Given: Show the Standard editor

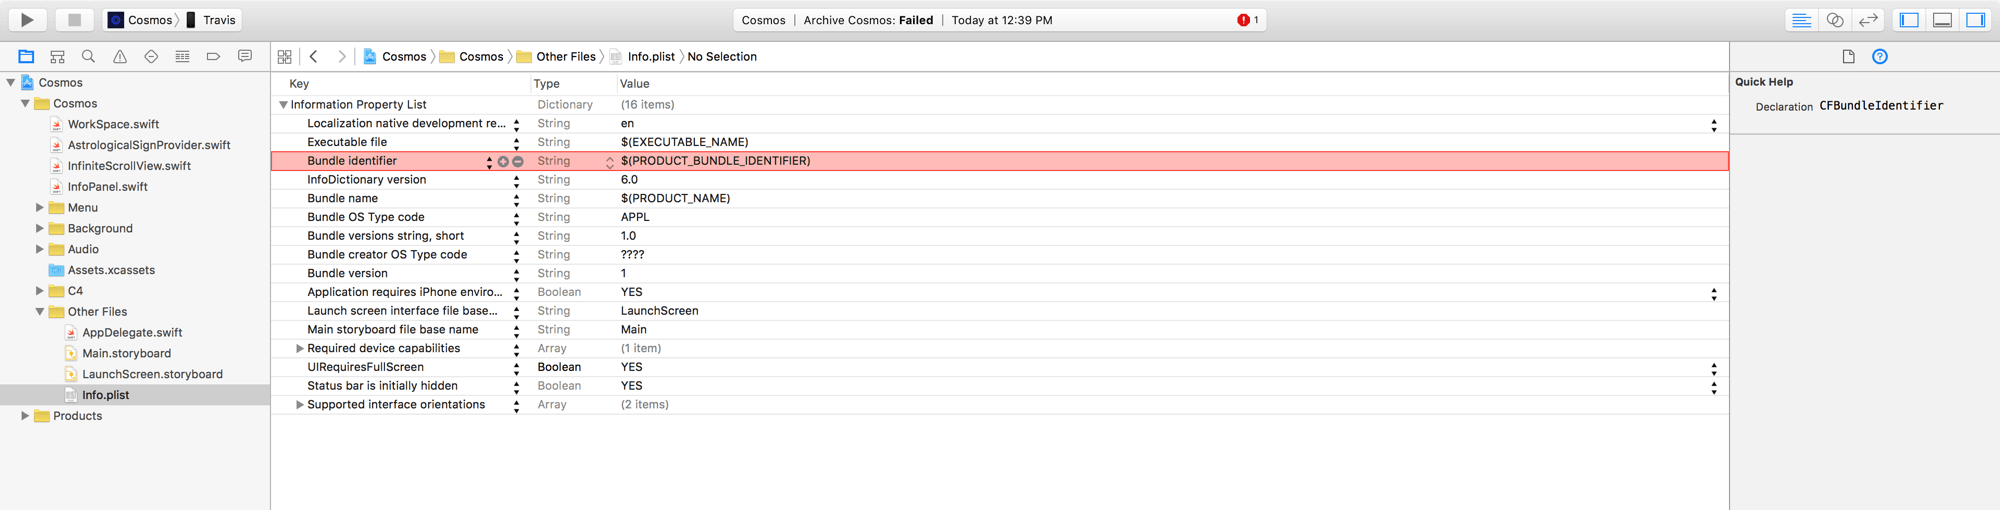Looking at the screenshot, I should click(x=1801, y=20).
